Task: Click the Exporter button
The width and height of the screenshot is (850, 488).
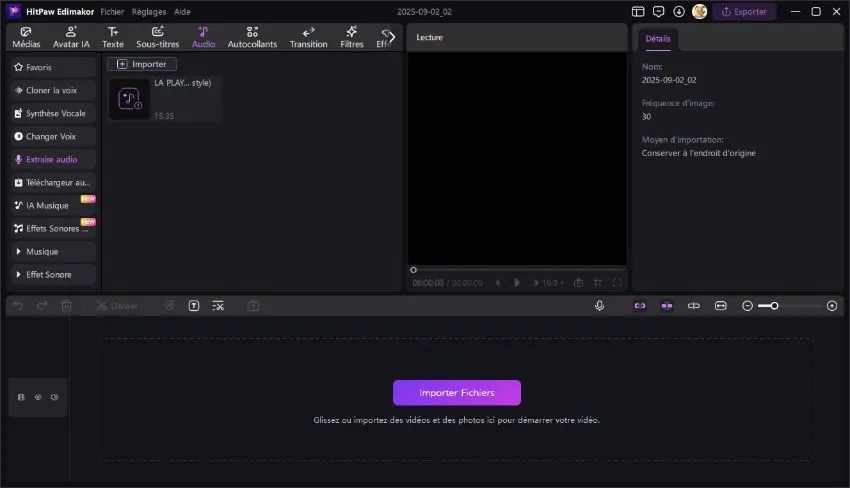Action: click(x=744, y=11)
